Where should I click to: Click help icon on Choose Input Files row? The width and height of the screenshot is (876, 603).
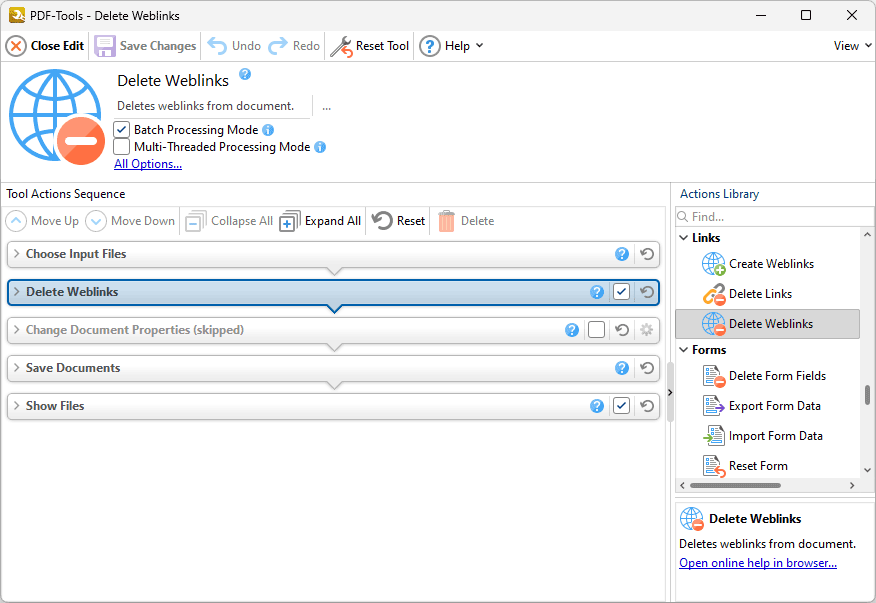[622, 254]
